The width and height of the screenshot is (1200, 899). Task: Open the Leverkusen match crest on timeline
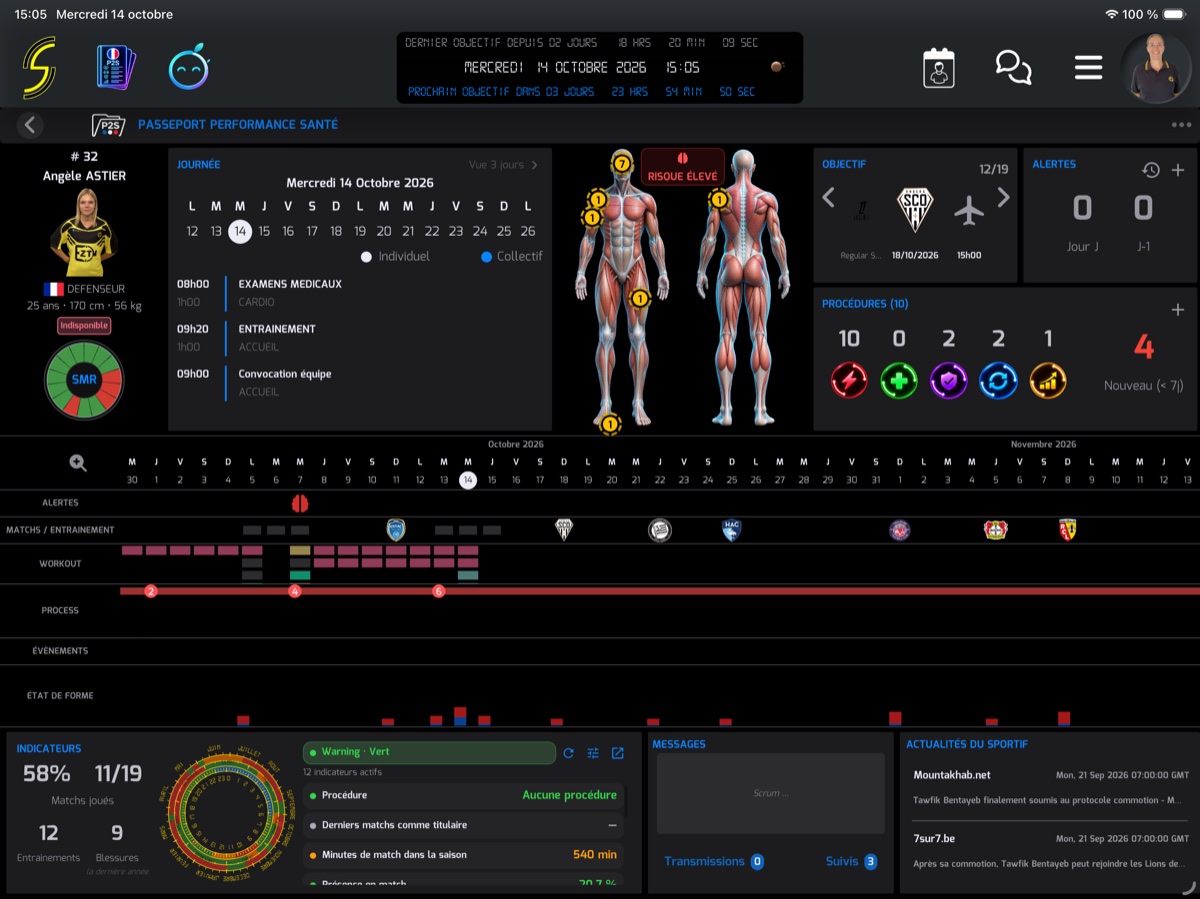click(x=995, y=530)
